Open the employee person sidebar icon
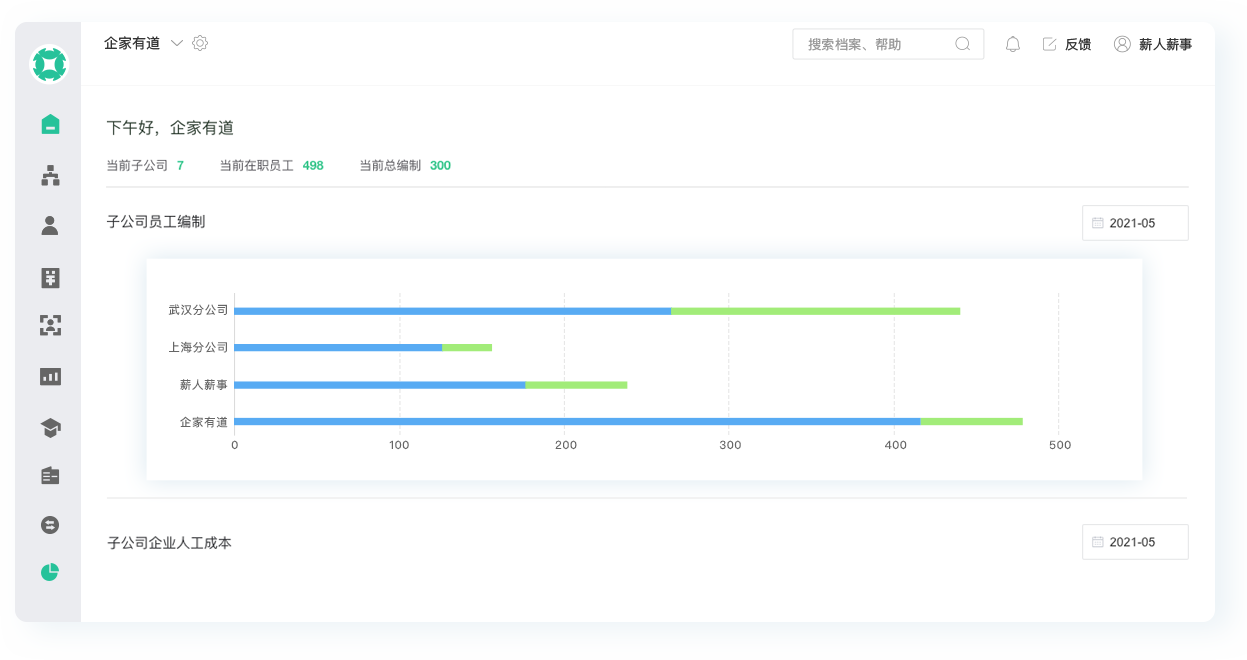Viewport: 1247px width, 660px height. (x=50, y=225)
